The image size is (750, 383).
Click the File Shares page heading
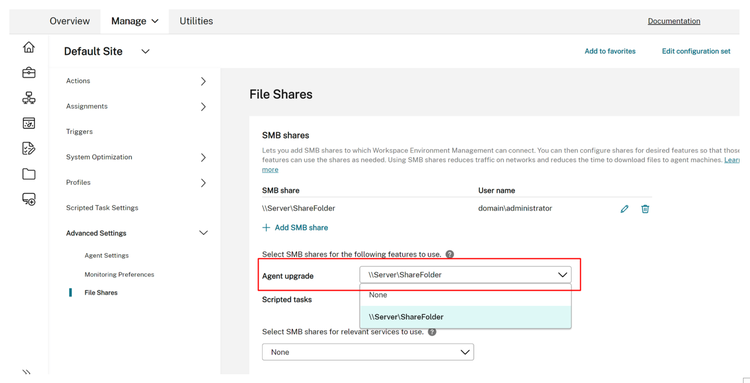(x=281, y=95)
